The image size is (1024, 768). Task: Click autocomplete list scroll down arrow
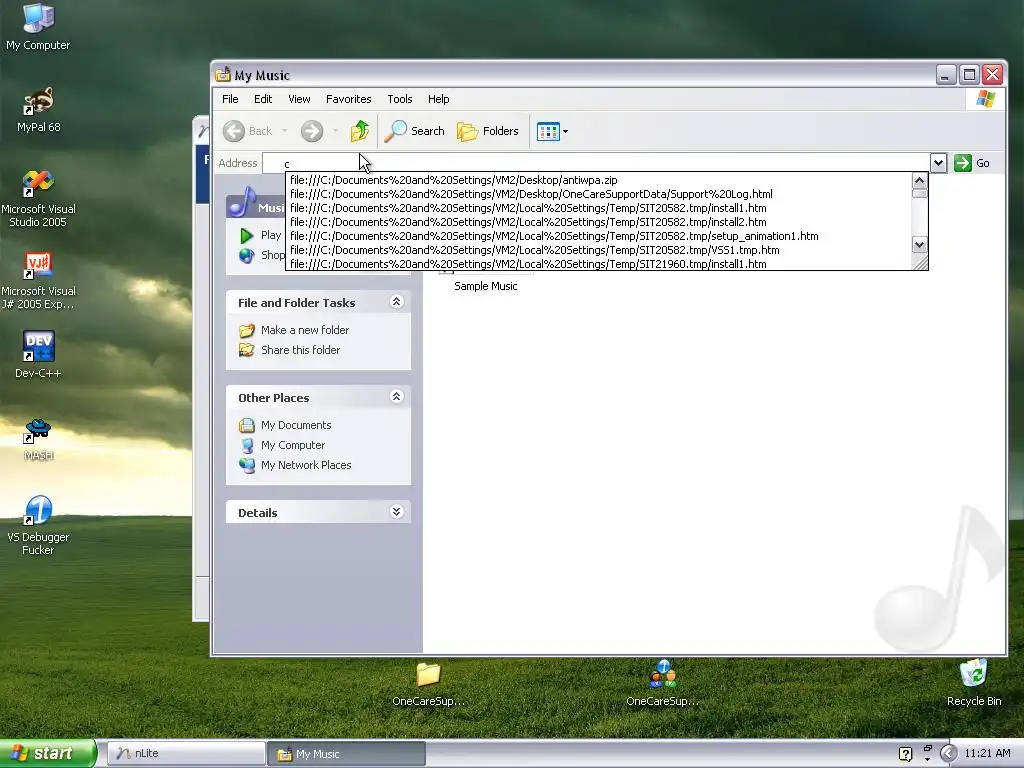pos(920,245)
